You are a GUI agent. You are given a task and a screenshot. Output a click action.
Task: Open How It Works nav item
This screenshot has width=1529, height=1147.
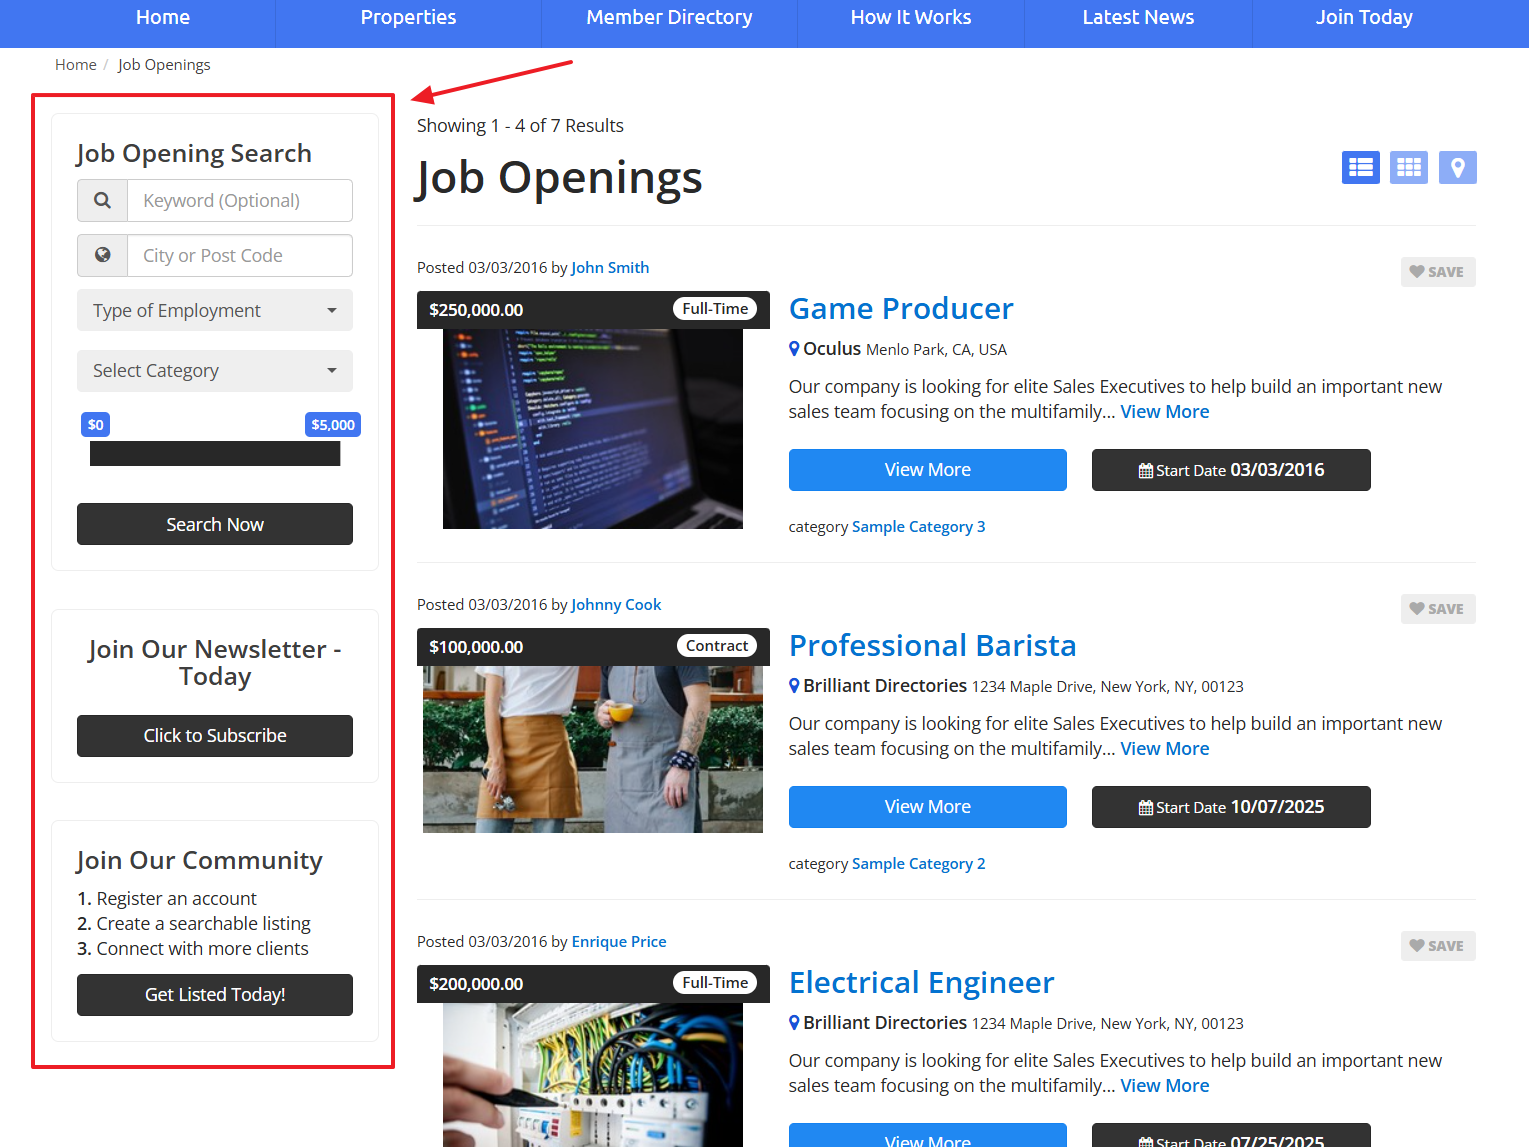click(x=911, y=18)
